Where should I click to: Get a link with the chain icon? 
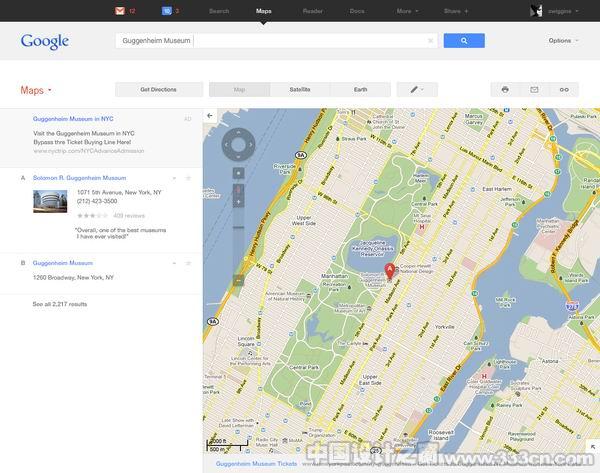(564, 90)
